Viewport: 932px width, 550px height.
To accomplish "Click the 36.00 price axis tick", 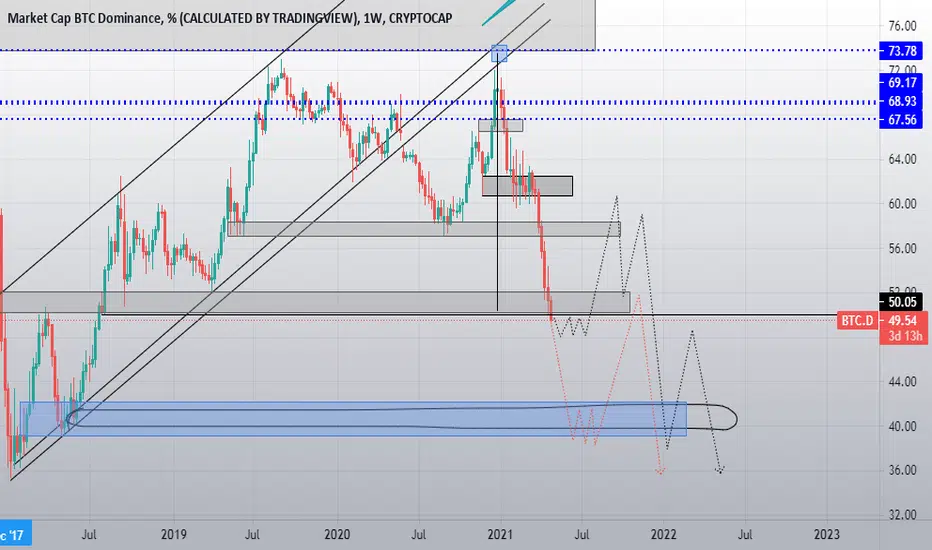I will [x=902, y=470].
